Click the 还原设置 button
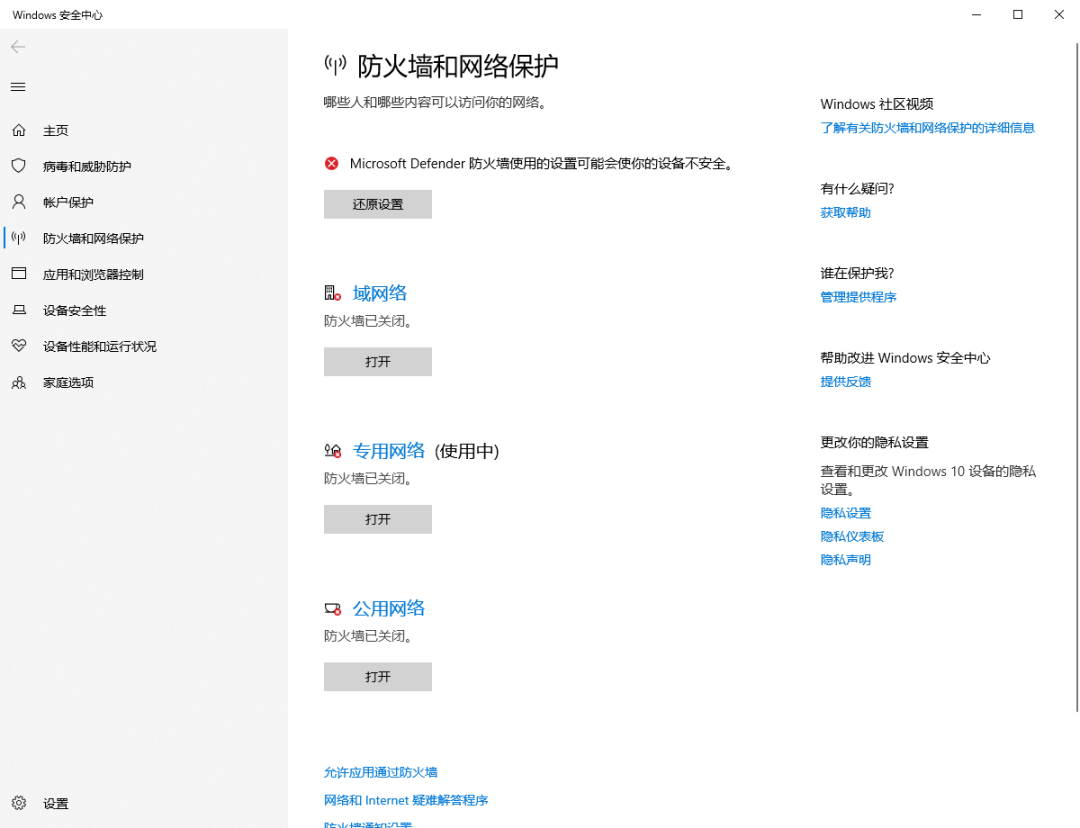 377,205
